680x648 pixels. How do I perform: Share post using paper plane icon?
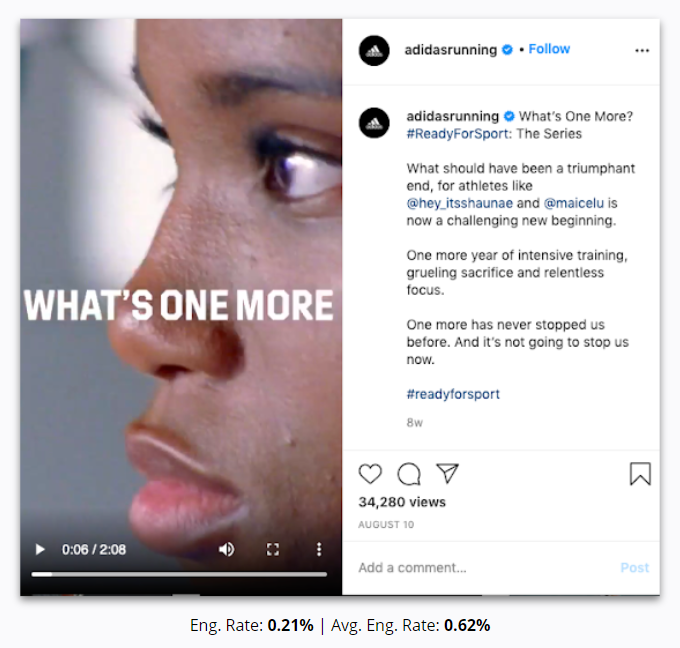point(447,473)
